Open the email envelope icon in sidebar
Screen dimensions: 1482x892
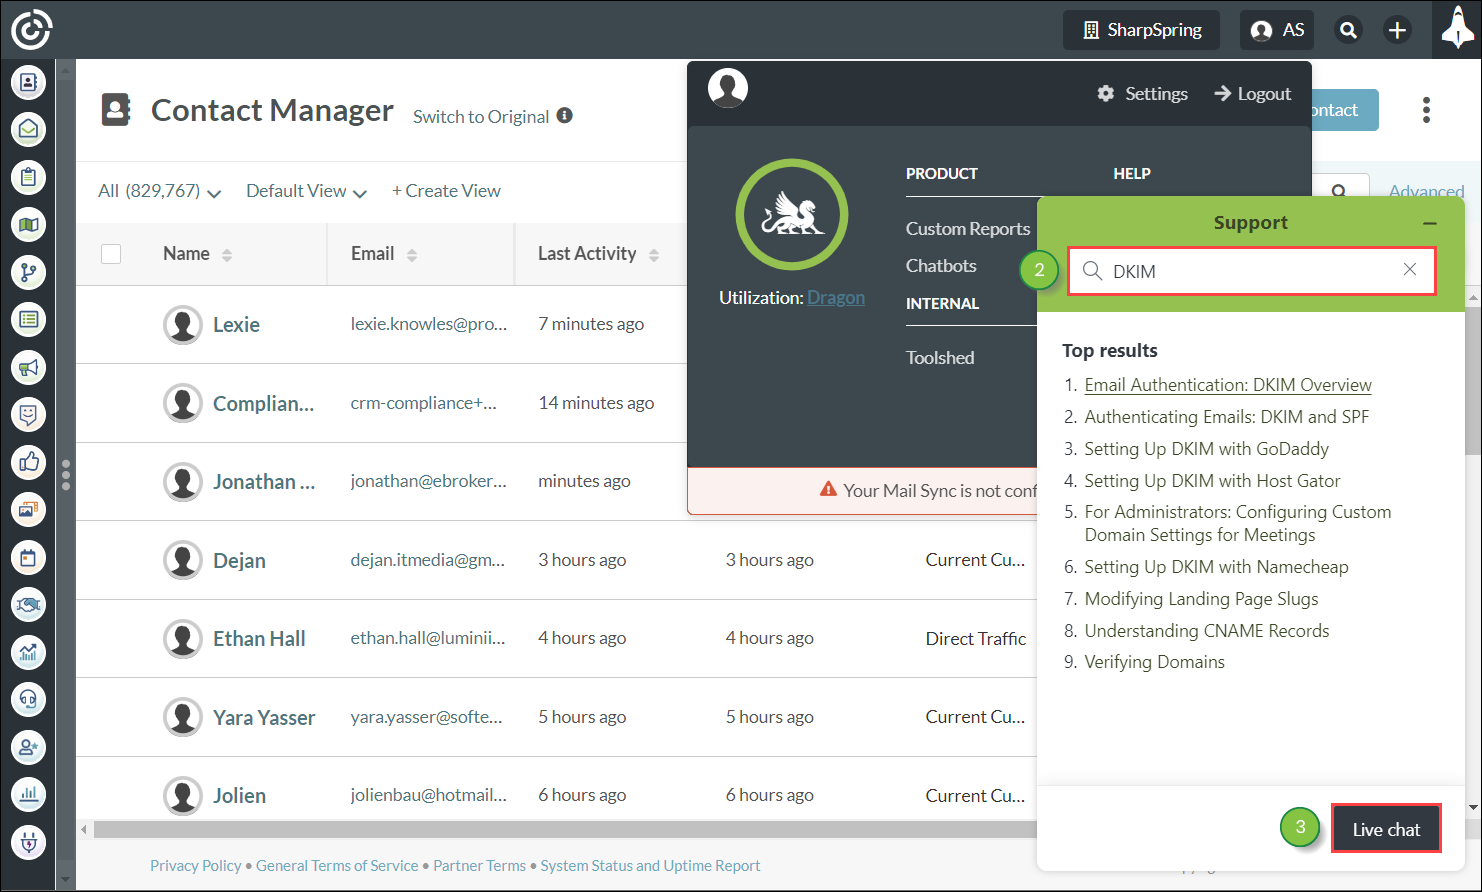tap(29, 129)
